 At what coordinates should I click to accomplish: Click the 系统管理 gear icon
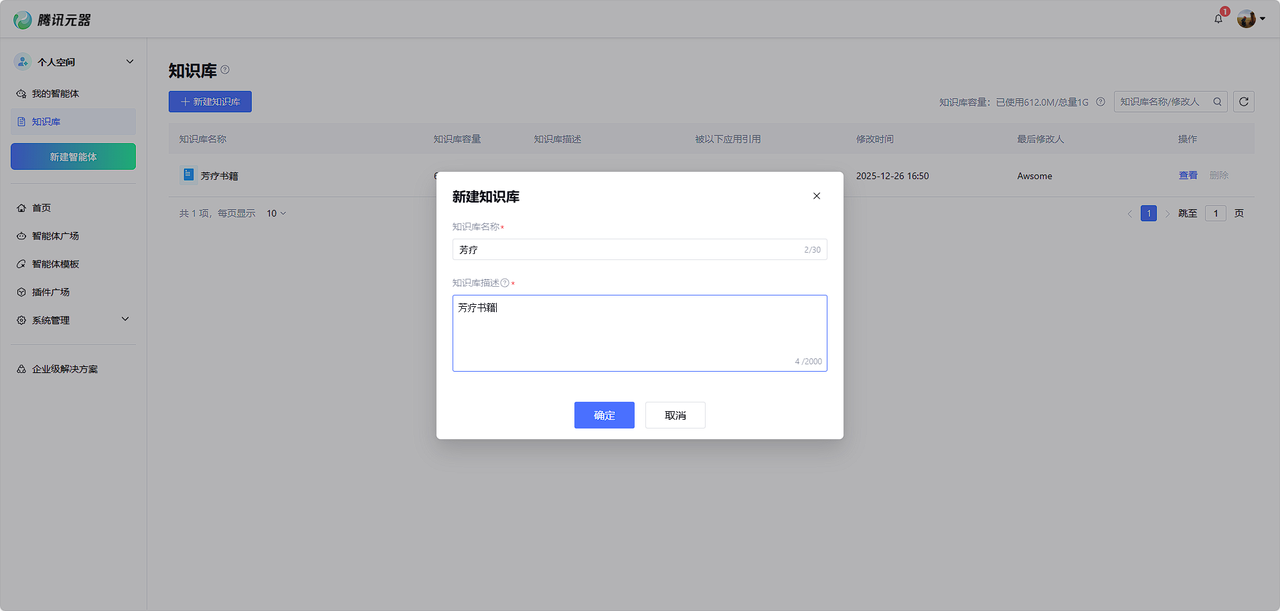[22, 320]
